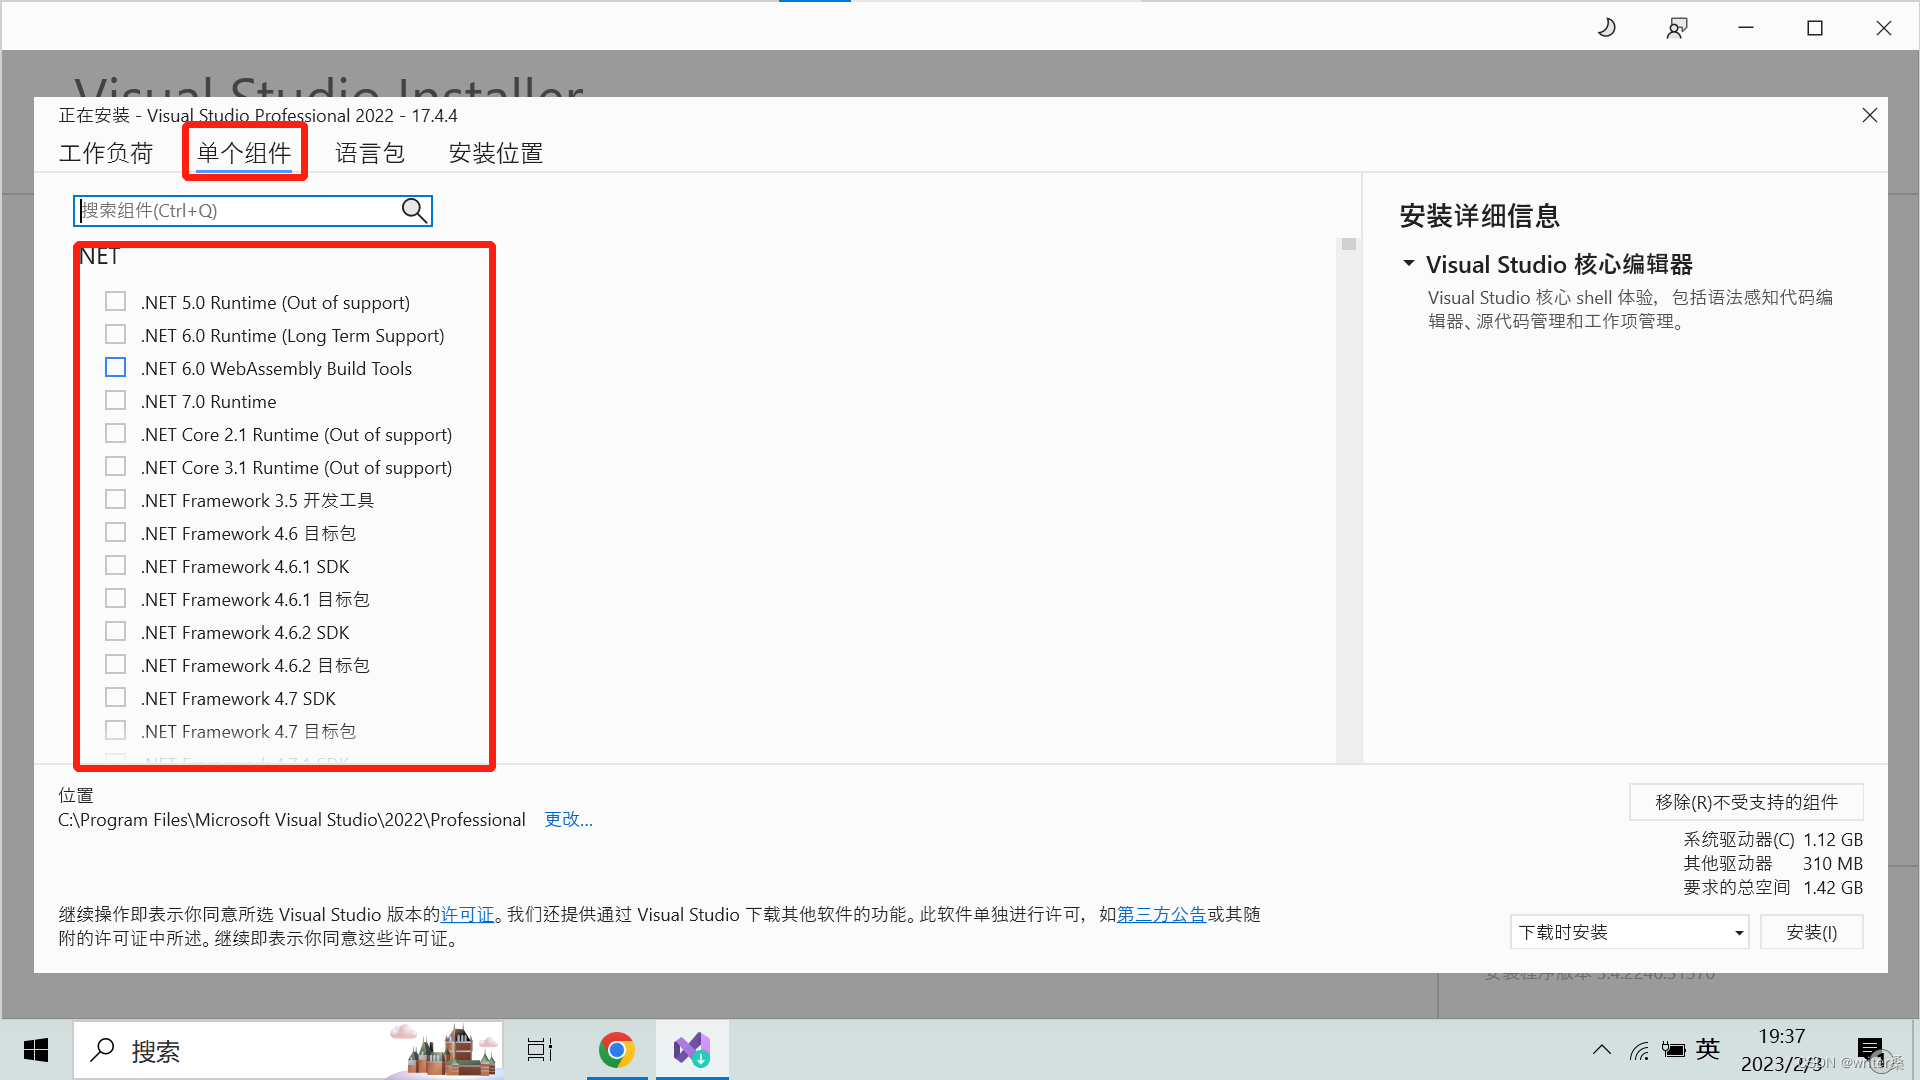Click Visual Studio Installer taskbar icon

(692, 1050)
